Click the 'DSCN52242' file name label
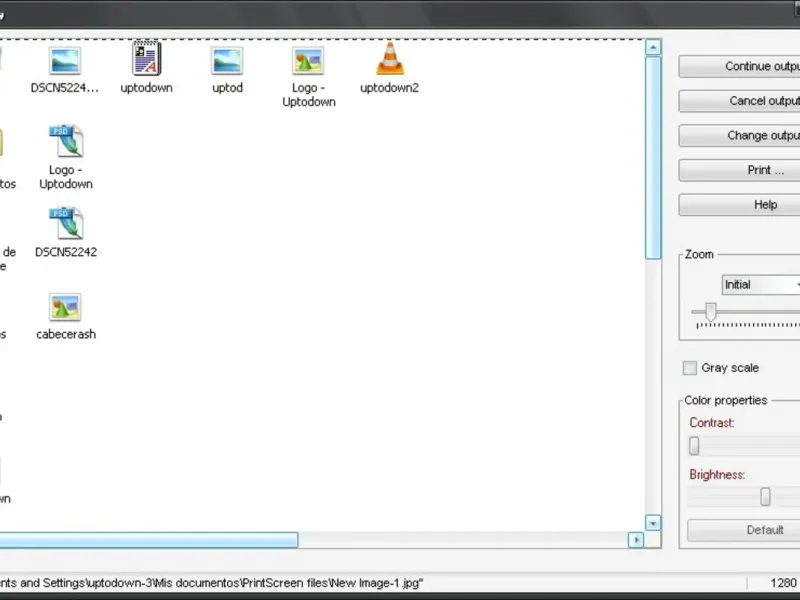This screenshot has width=800, height=600. click(66, 252)
